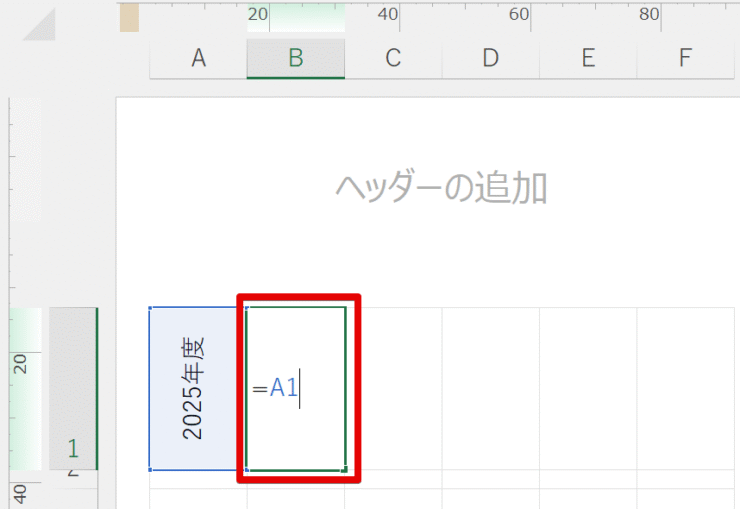Click the 80 mark on horizontal ruler
This screenshot has width=740, height=509.
point(649,14)
